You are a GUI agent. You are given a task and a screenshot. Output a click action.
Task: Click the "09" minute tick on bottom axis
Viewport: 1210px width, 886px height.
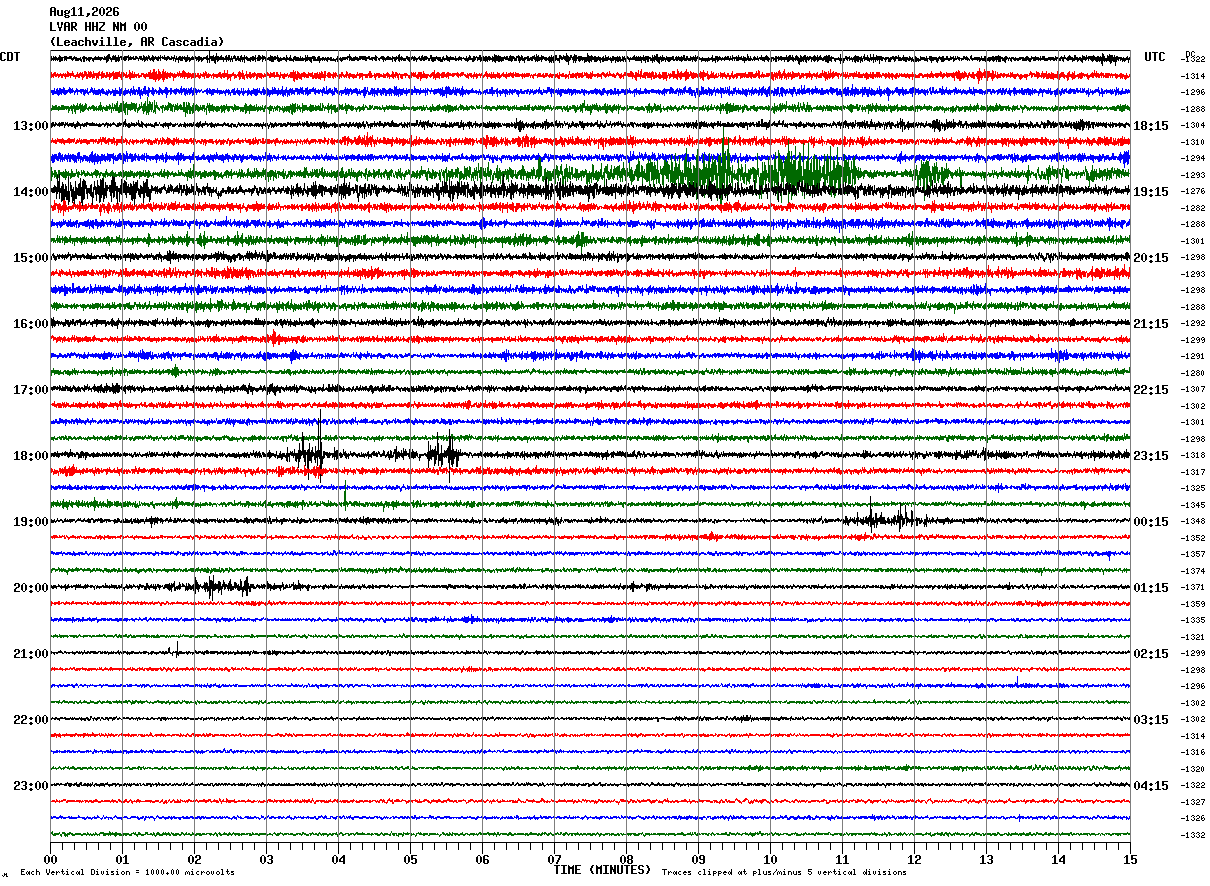coord(698,859)
